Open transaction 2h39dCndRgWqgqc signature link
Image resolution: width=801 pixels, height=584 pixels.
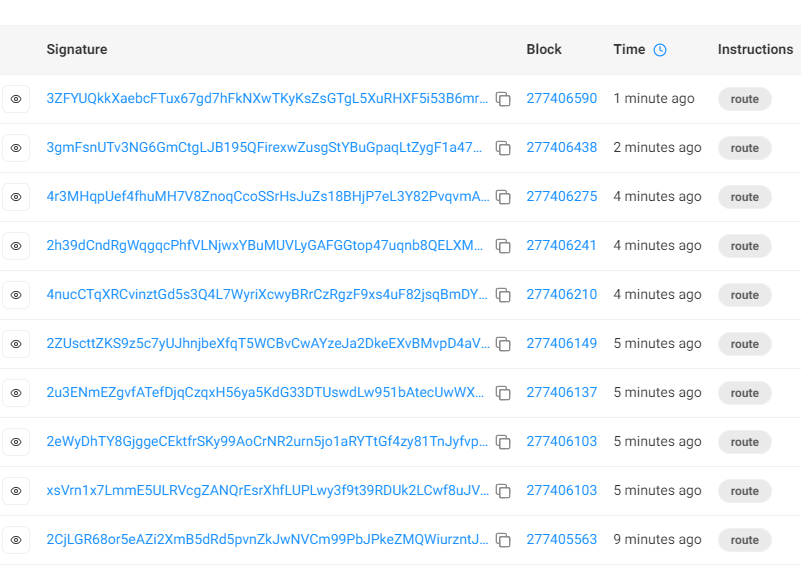coord(265,245)
